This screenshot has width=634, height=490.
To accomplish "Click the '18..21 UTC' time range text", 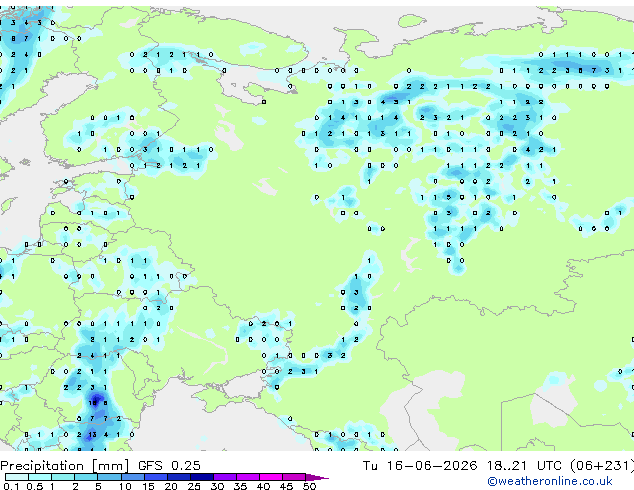I will tap(524, 466).
